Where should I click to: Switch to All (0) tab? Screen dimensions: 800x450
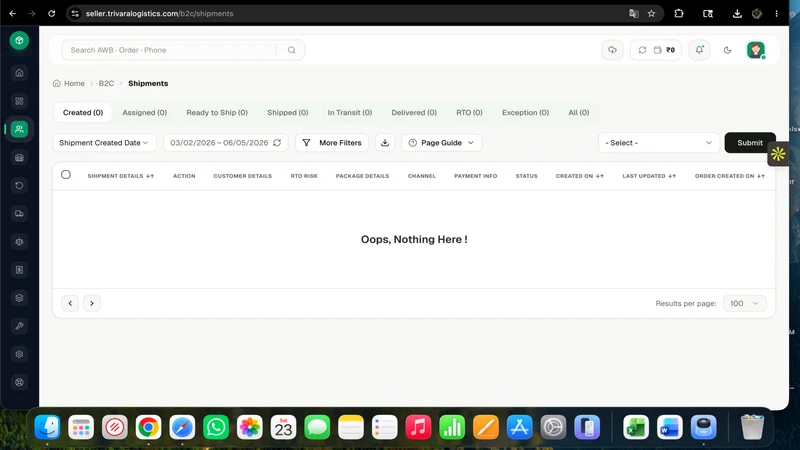pos(579,113)
